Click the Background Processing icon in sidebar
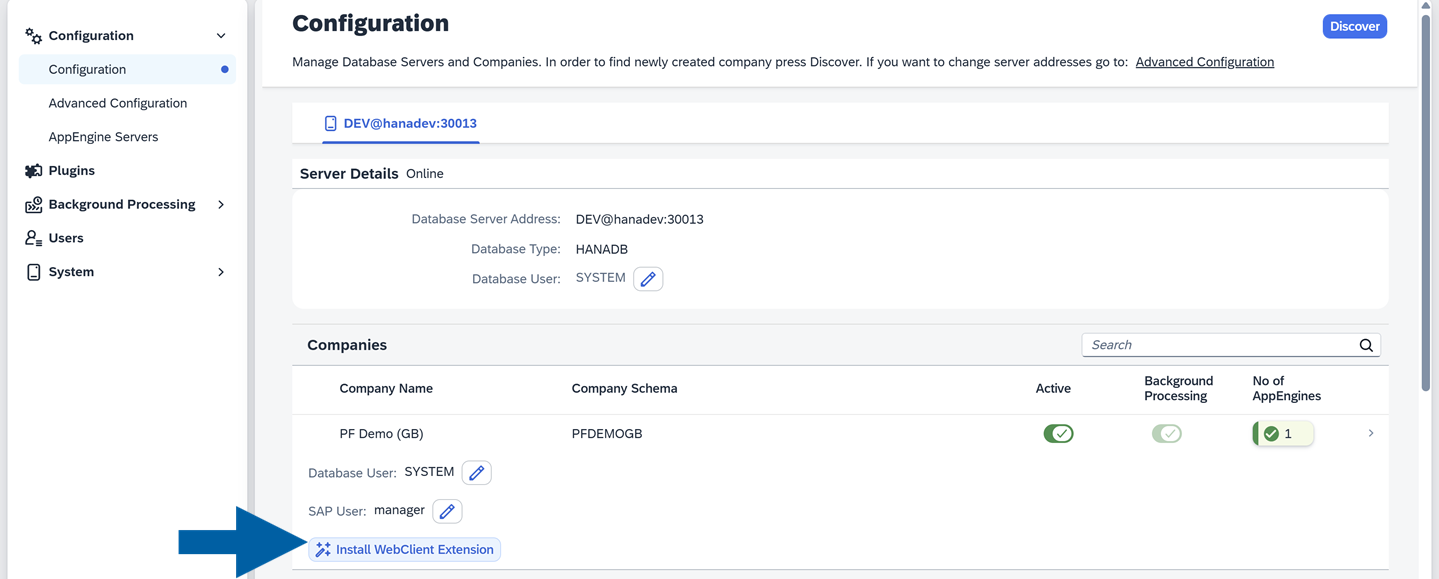Screen dimensions: 1439x579 coord(33,205)
